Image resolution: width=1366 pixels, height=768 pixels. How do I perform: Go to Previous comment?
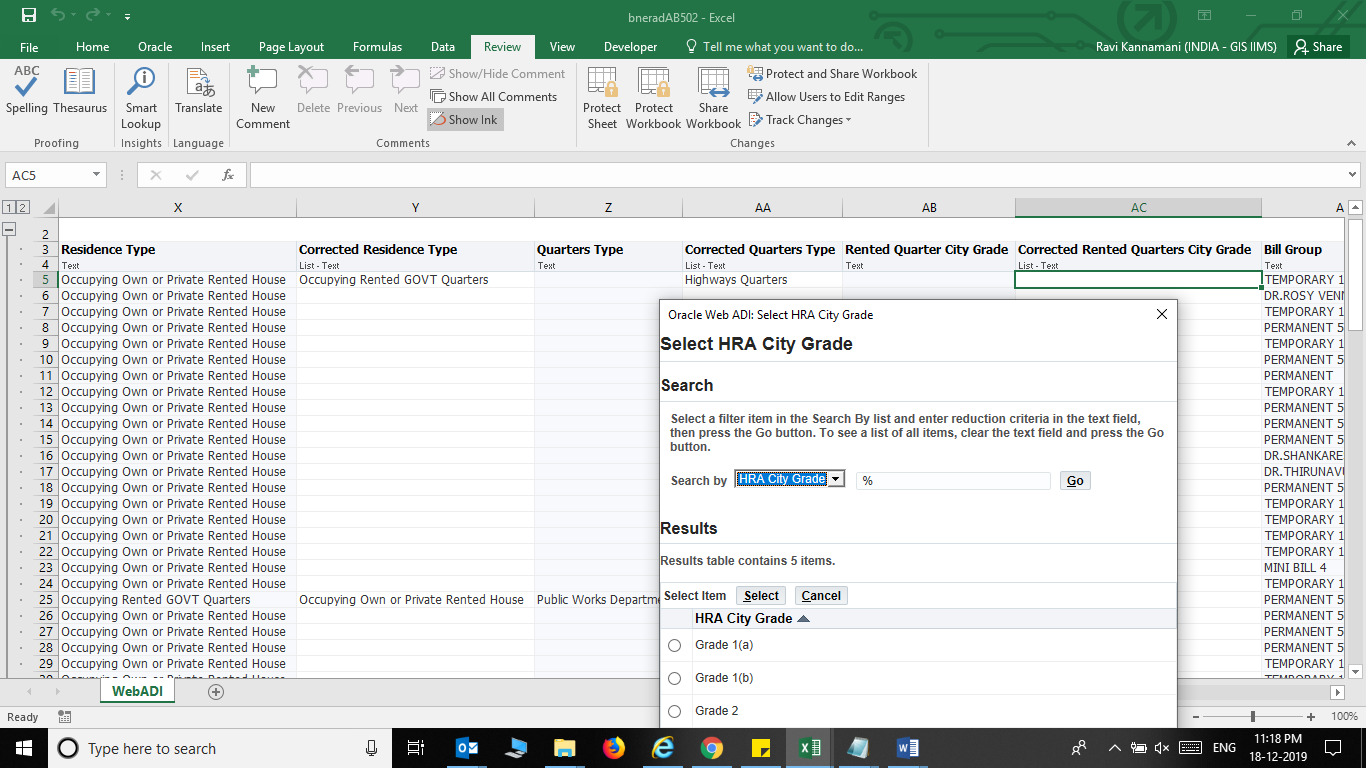coord(359,91)
